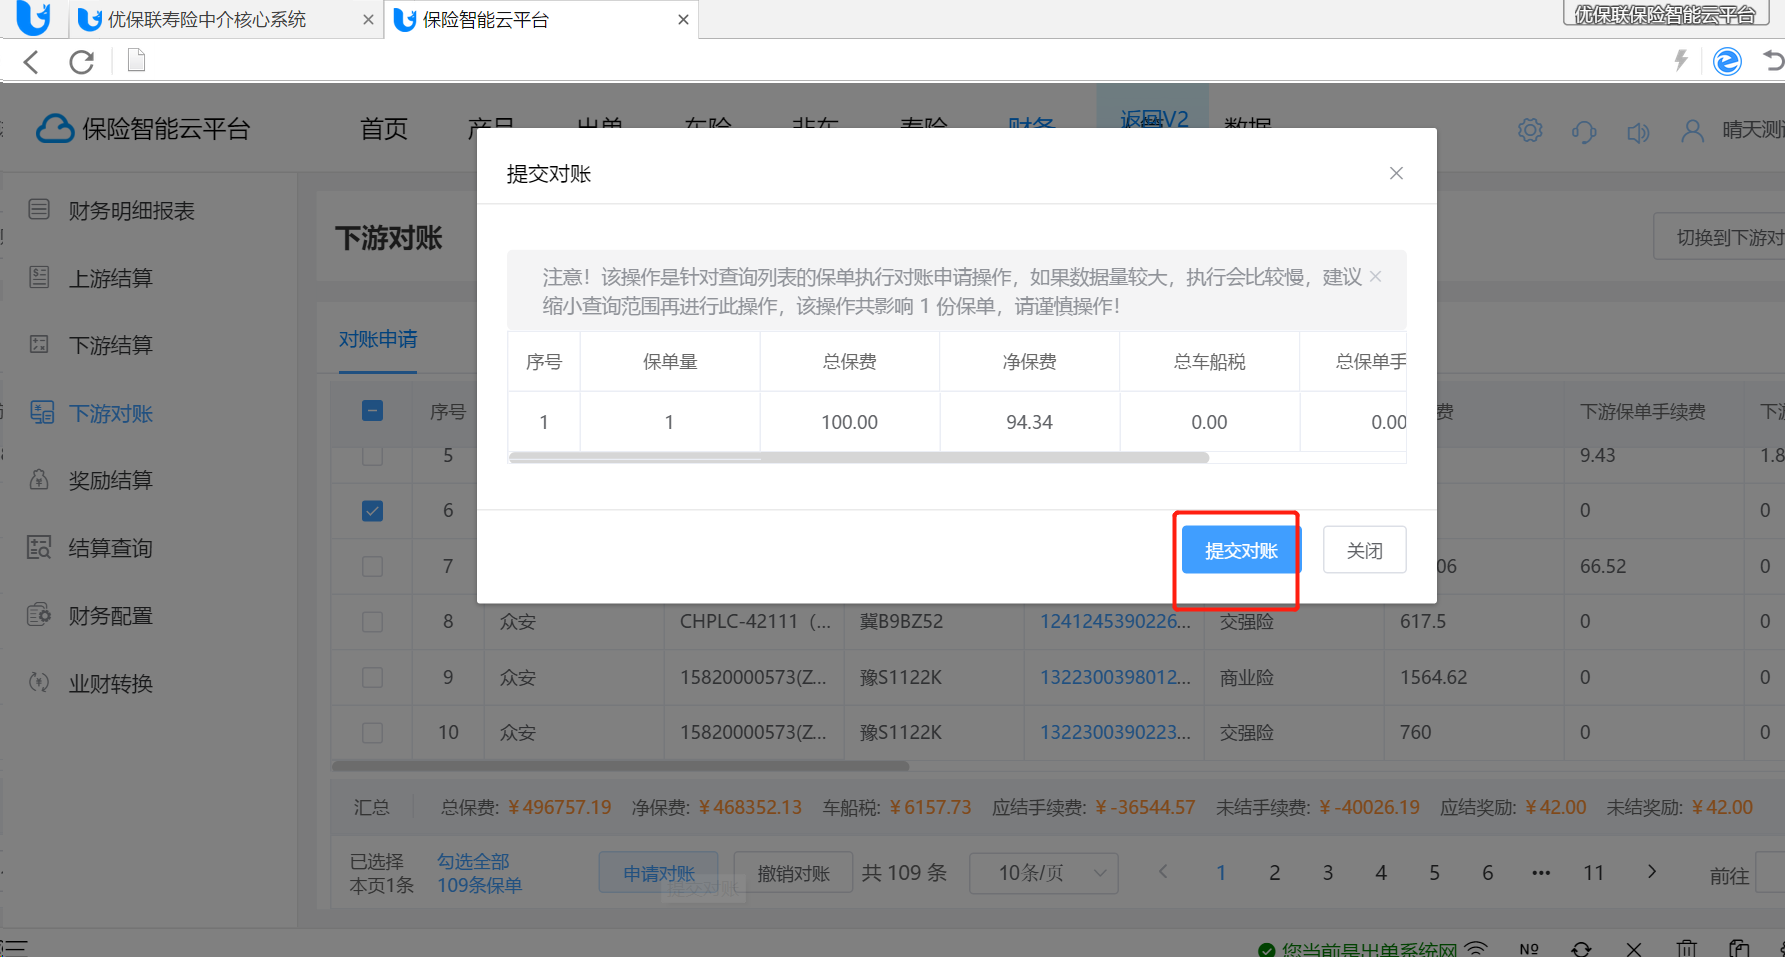Open the 首页 navigation menu item
1785x957 pixels.
[384, 129]
